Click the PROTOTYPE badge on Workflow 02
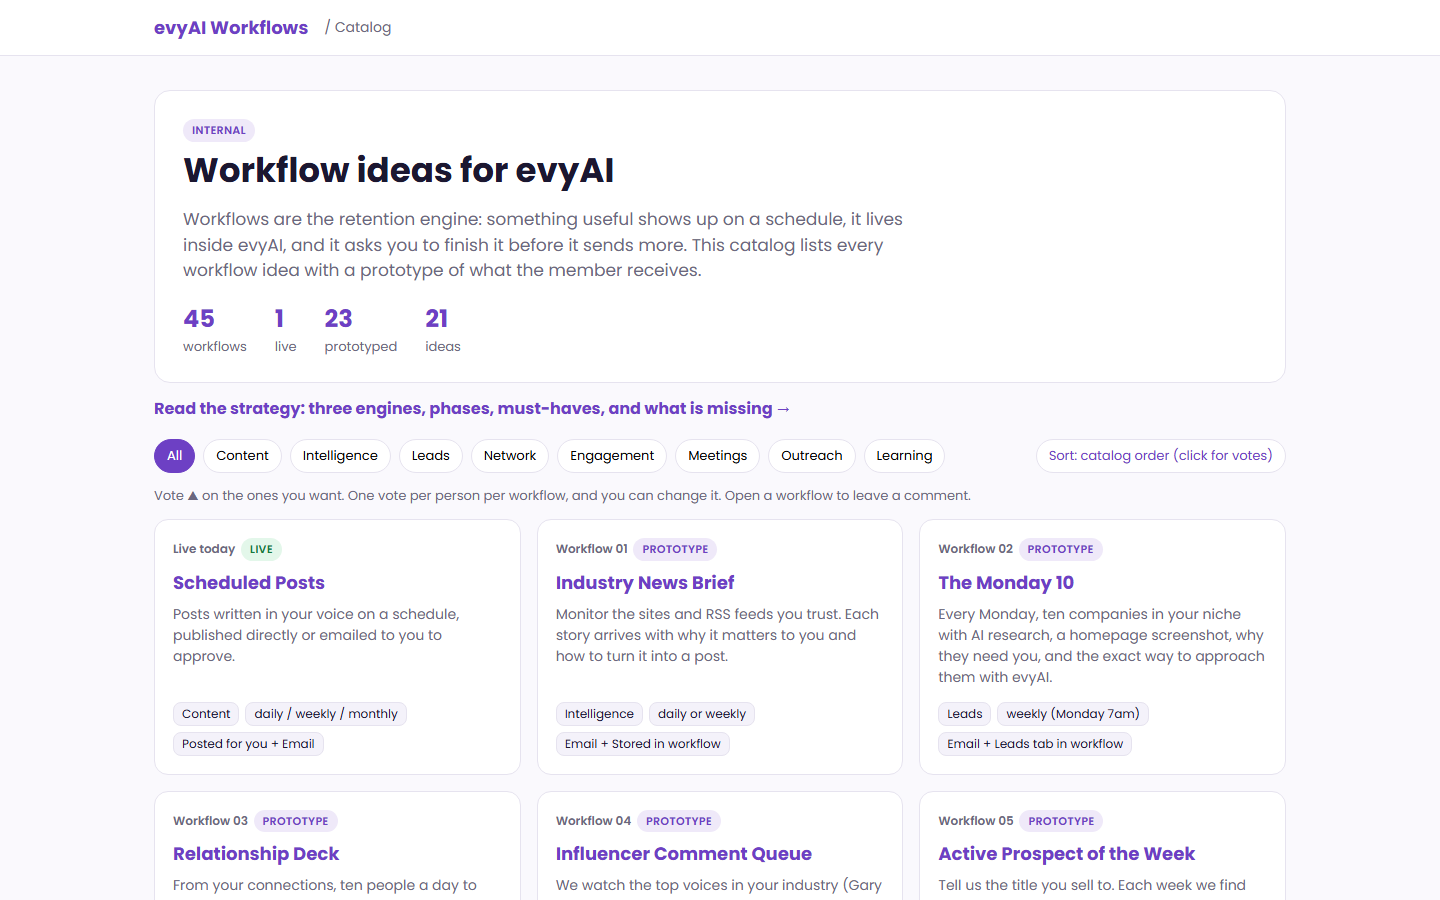The width and height of the screenshot is (1440, 900). tap(1060, 549)
